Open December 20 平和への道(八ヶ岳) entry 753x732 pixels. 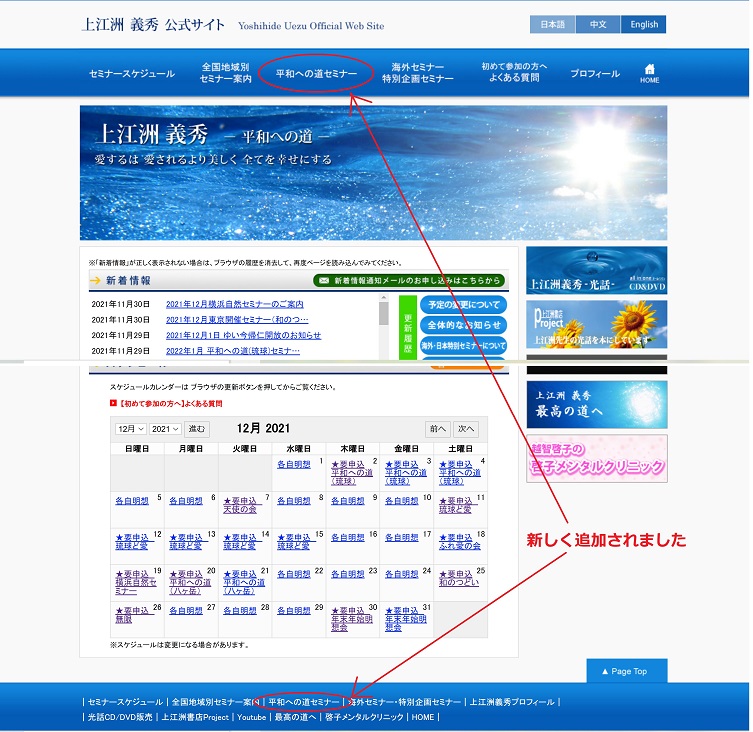pyautogui.click(x=190, y=583)
